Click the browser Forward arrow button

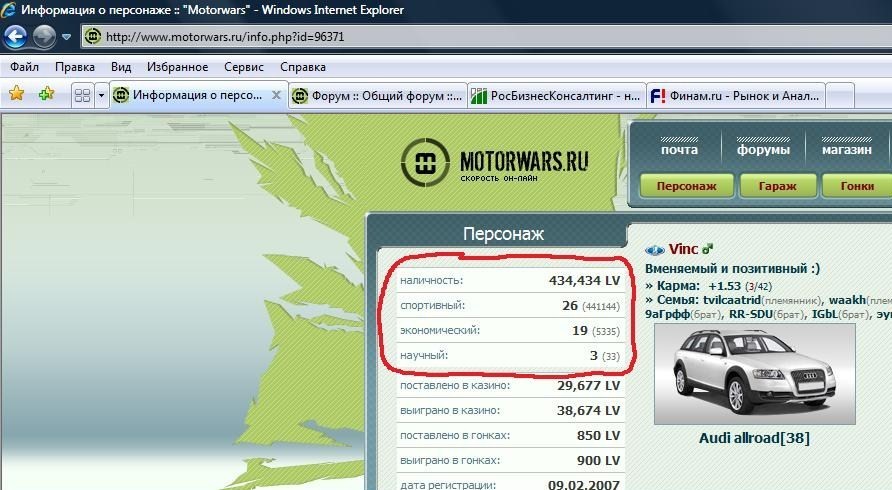point(44,37)
